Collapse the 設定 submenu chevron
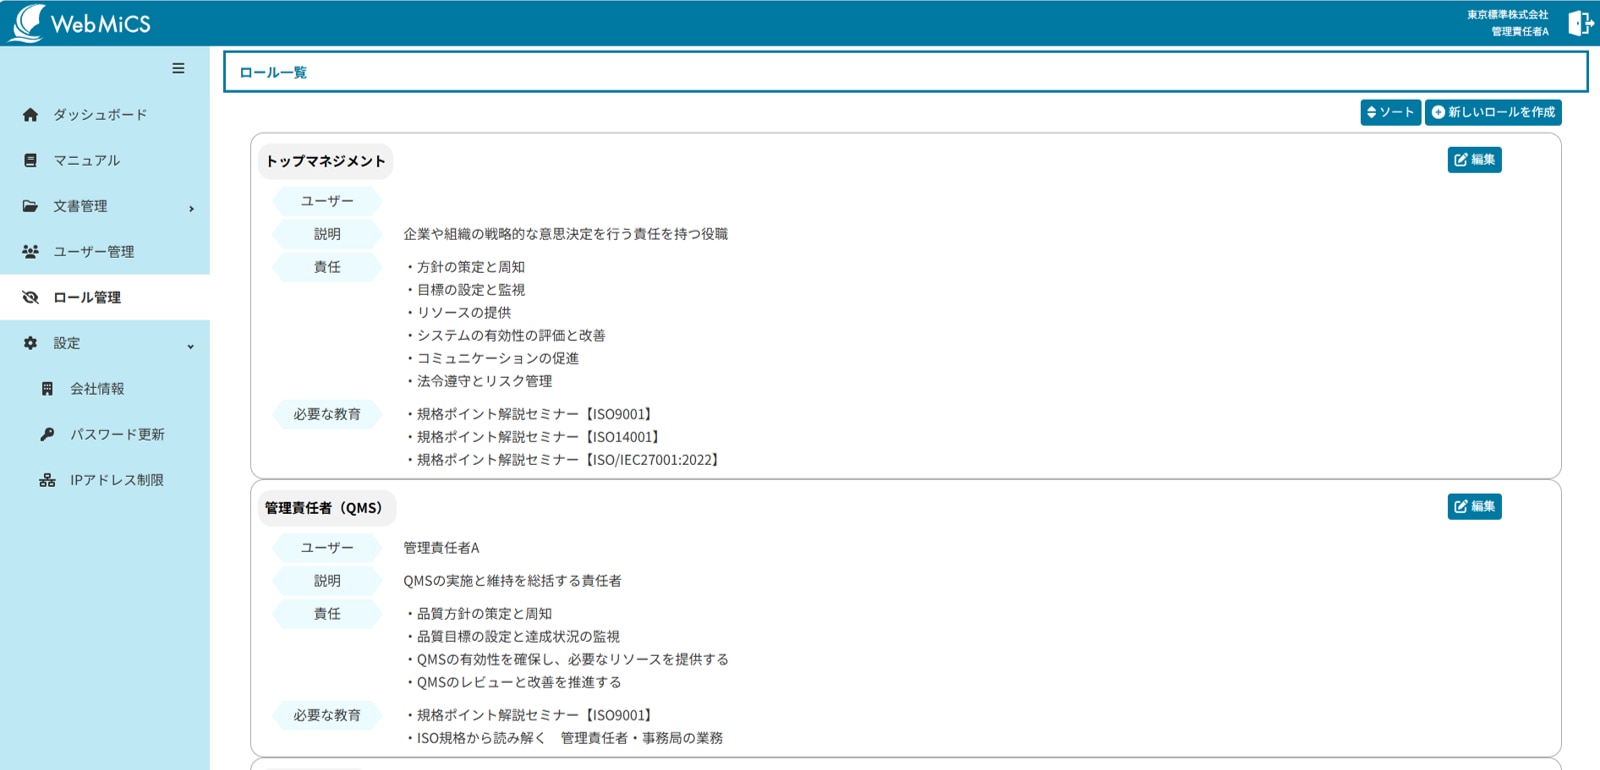Viewport: 1600px width, 770px height. click(191, 346)
